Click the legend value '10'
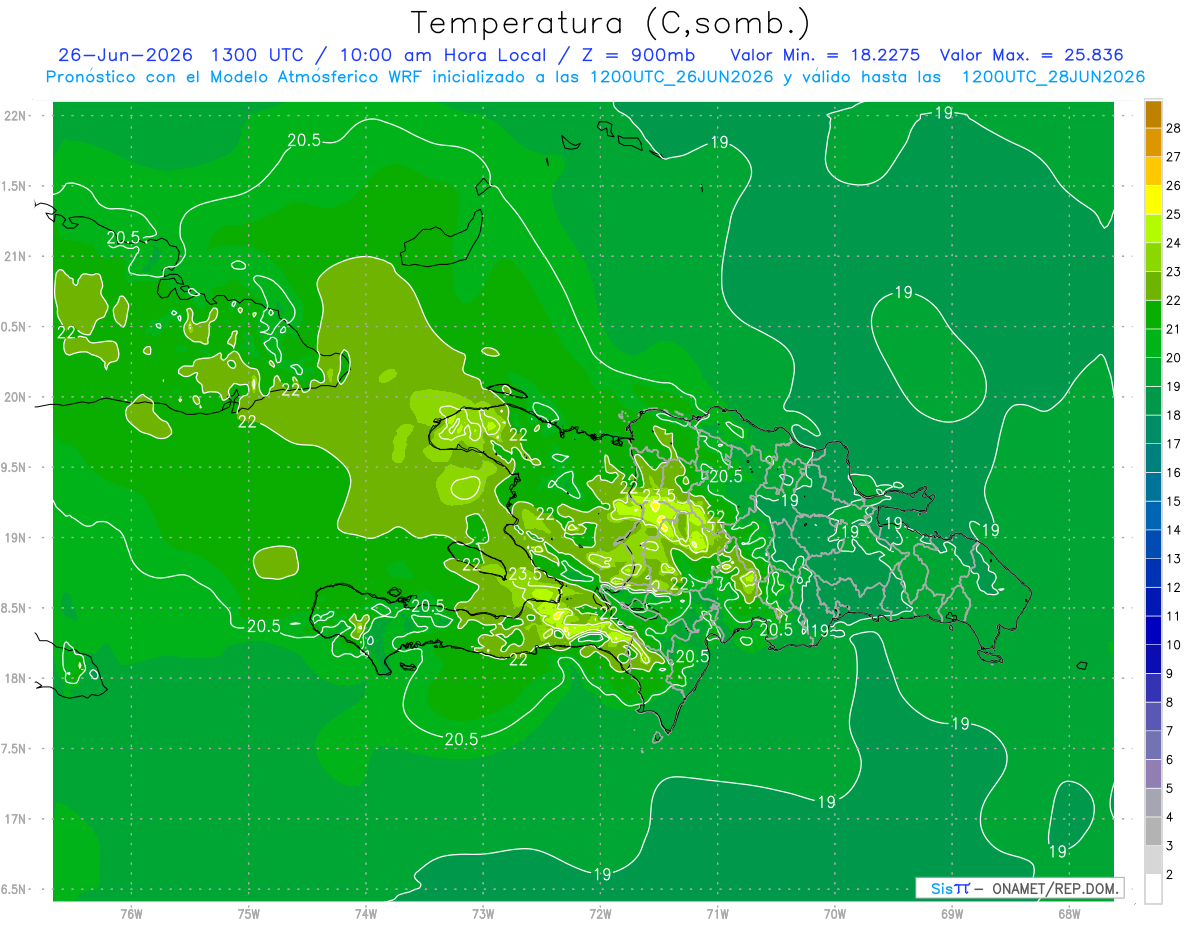Viewport: 1200px width, 927px height. pos(1174,644)
